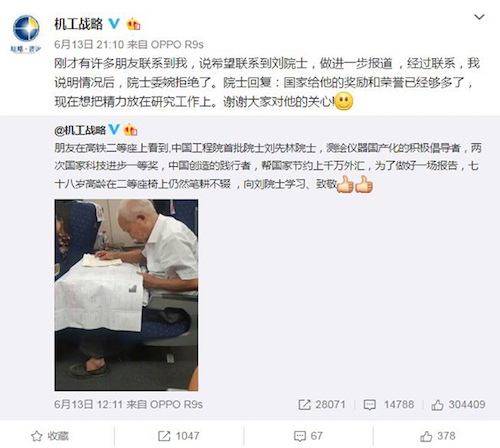Open the 机工战略 profile avatar
The image size is (500, 448).
coord(26,33)
